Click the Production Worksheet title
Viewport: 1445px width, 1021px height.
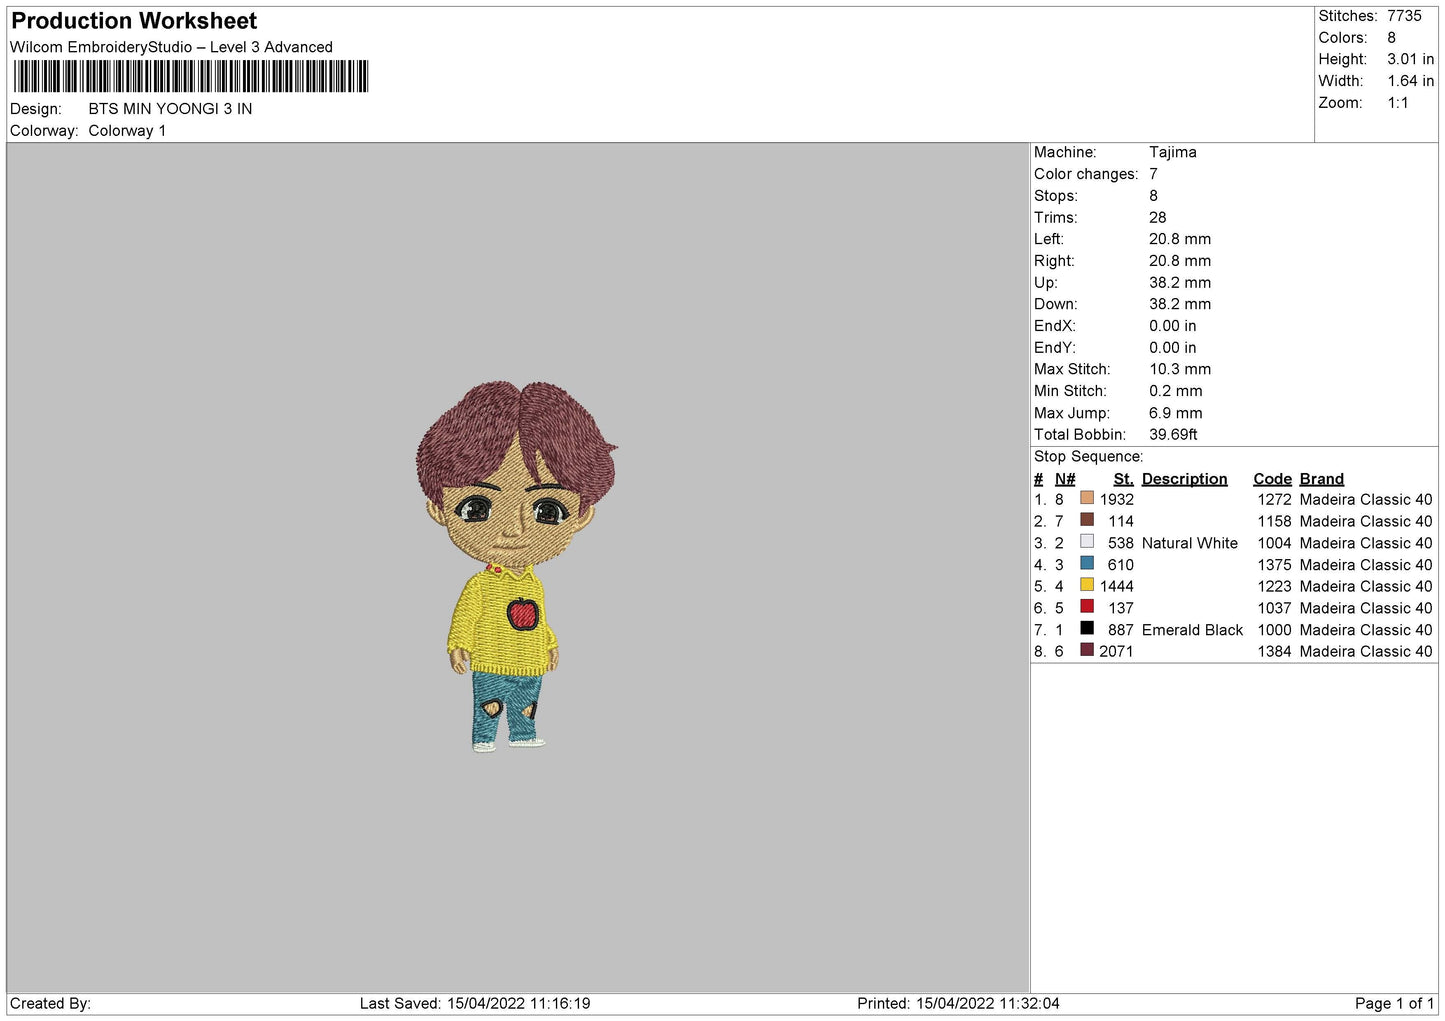pyautogui.click(x=134, y=21)
